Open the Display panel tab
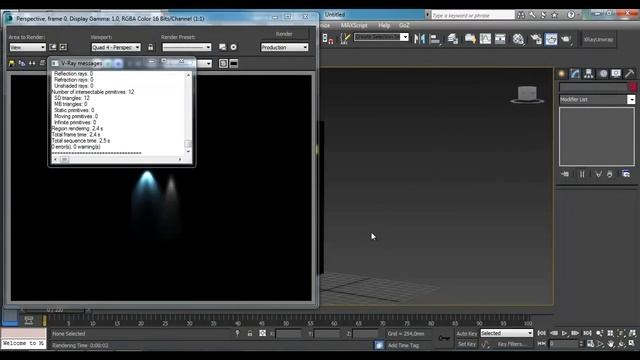 [x=616, y=73]
